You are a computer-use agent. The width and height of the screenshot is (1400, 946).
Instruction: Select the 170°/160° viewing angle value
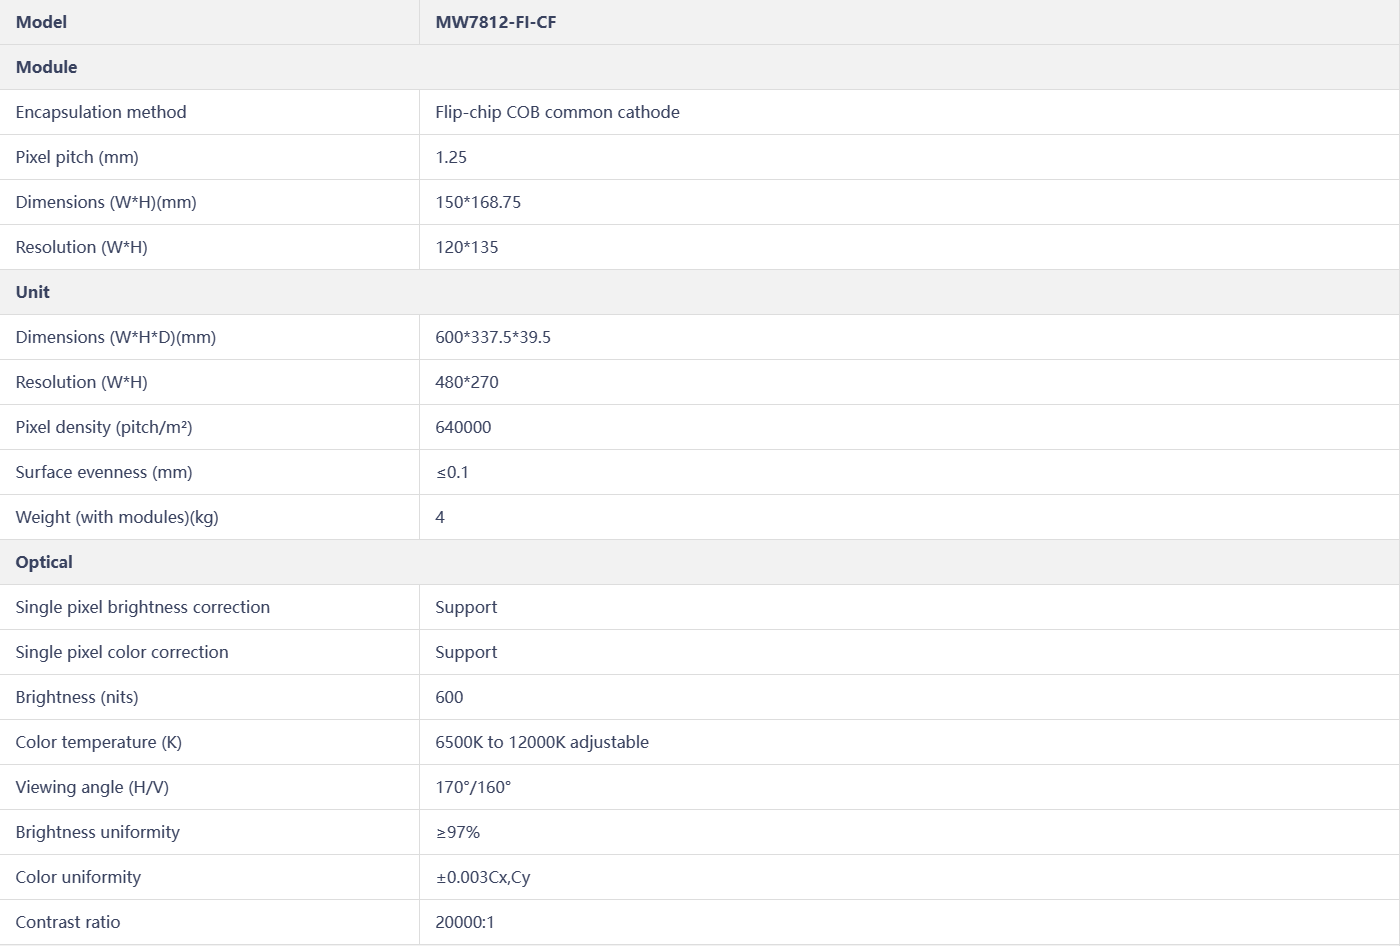pyautogui.click(x=473, y=787)
